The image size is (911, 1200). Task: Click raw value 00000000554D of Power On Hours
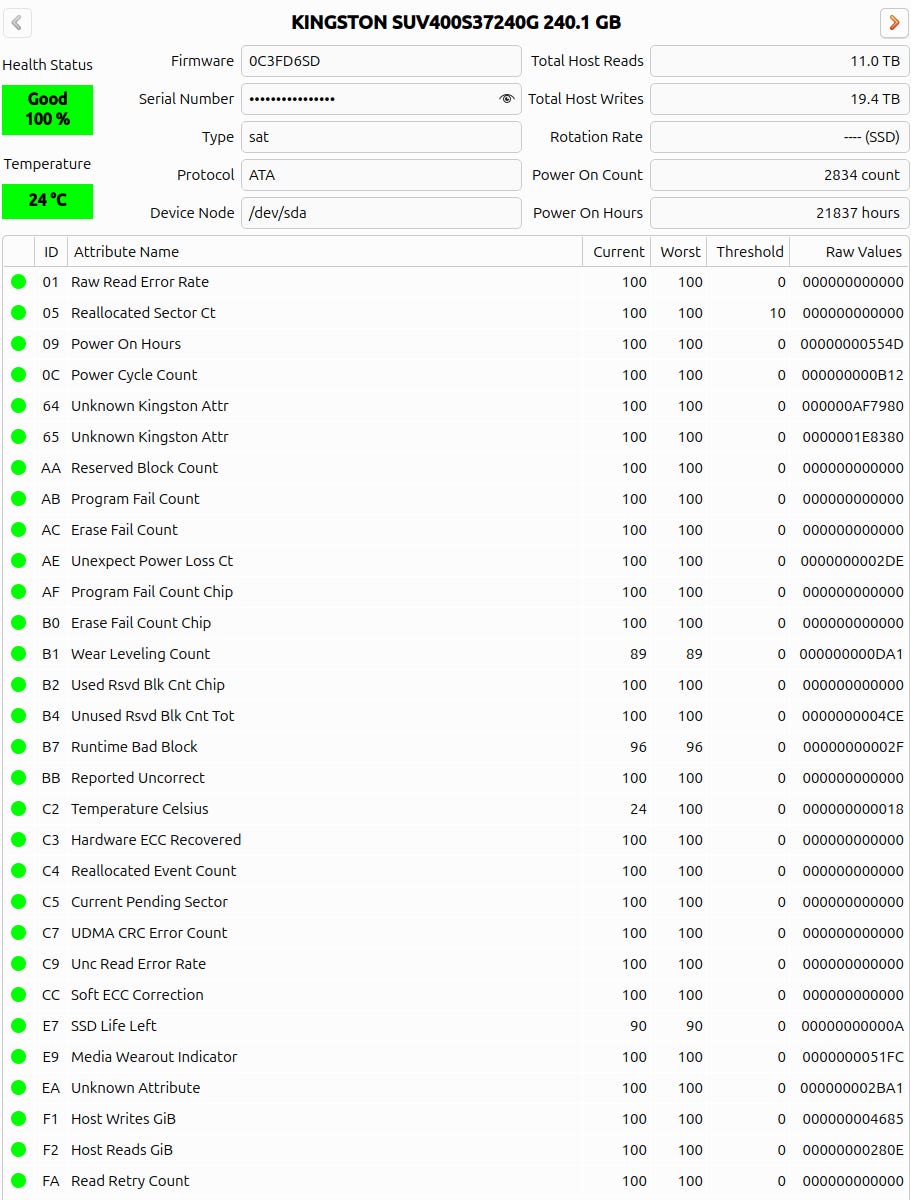853,344
